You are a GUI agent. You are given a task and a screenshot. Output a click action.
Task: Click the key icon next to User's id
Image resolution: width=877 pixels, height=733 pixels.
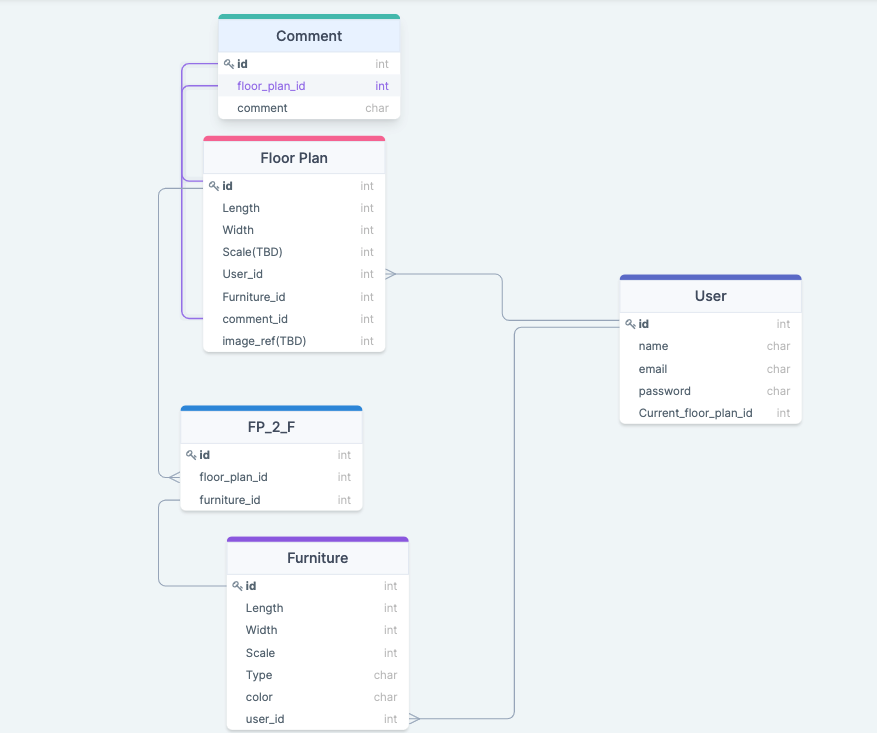(629, 323)
